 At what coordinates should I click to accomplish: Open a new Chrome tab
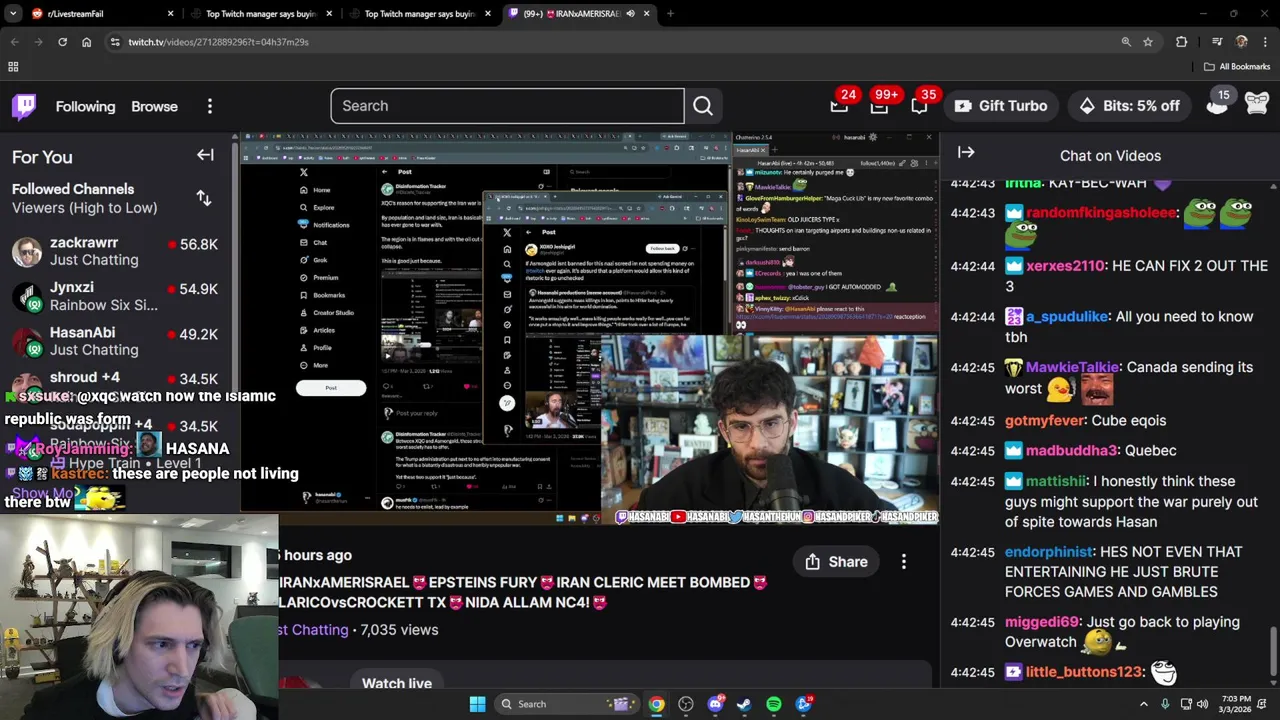point(670,14)
